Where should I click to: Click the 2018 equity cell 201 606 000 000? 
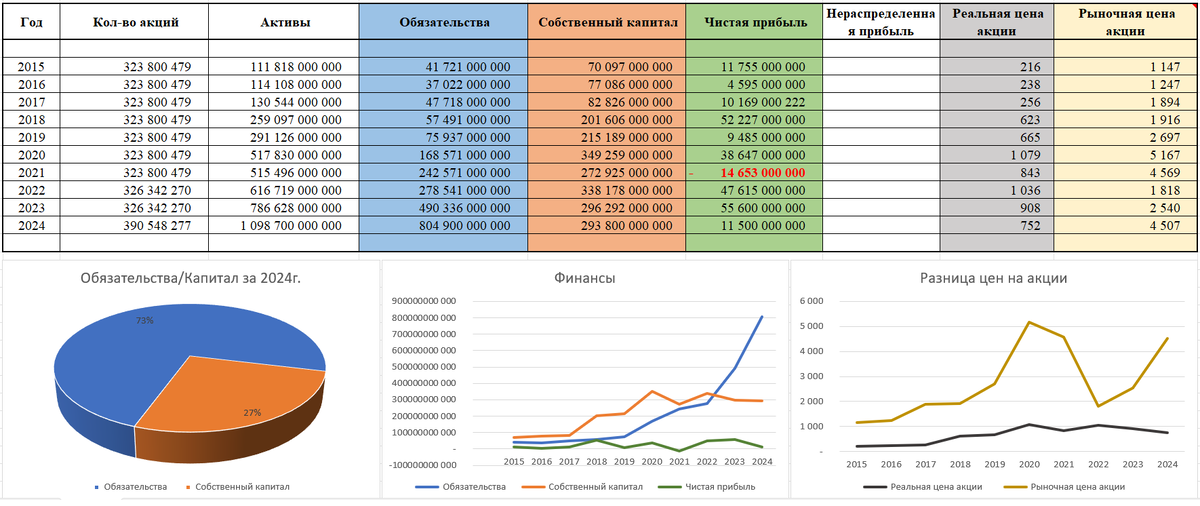click(x=607, y=118)
